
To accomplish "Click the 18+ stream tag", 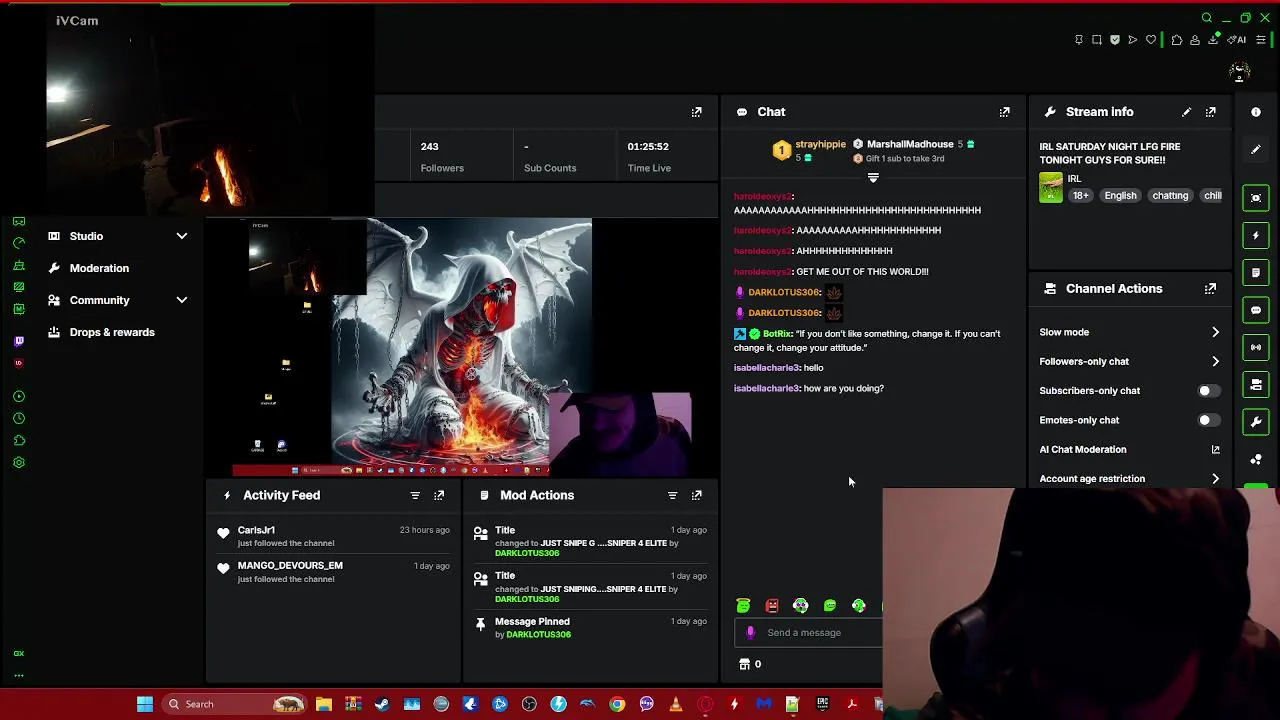I will pyautogui.click(x=1081, y=196).
